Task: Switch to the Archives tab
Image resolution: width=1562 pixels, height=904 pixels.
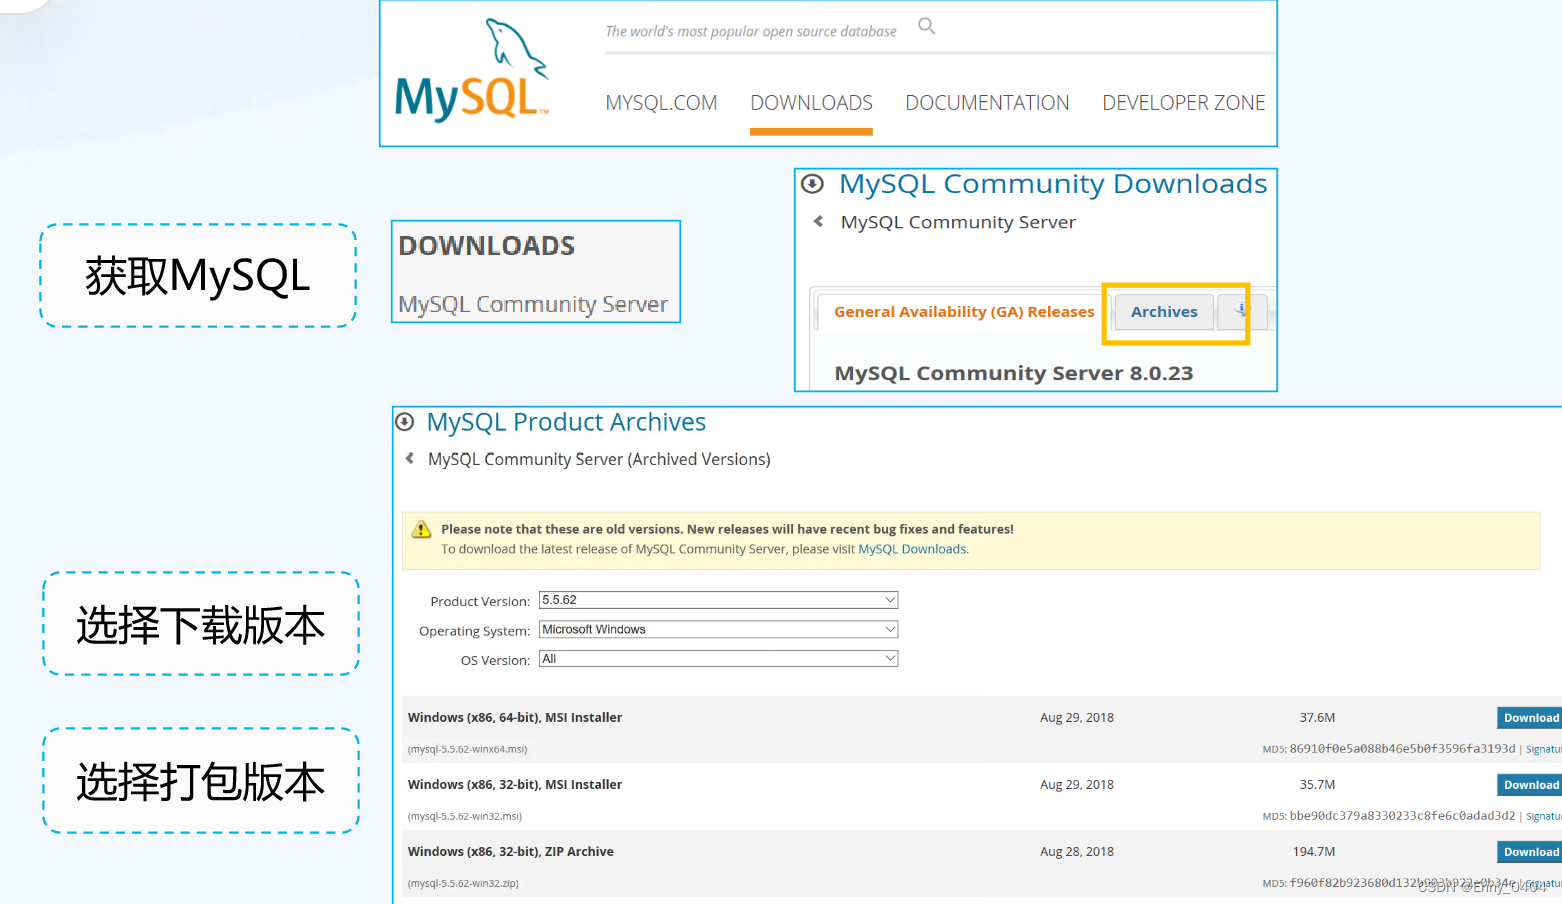Action: click(1163, 311)
